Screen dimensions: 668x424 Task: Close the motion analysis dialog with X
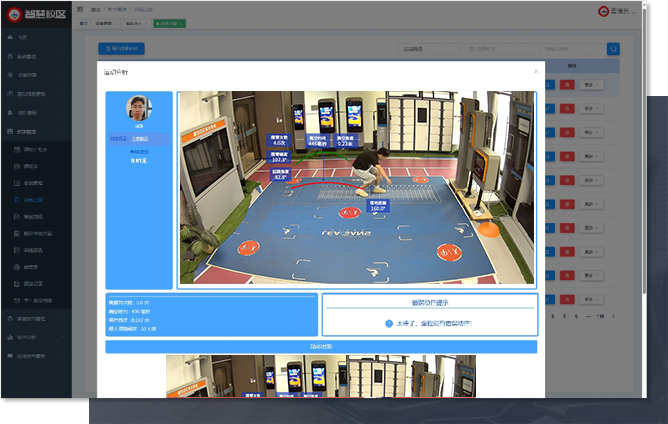(535, 72)
